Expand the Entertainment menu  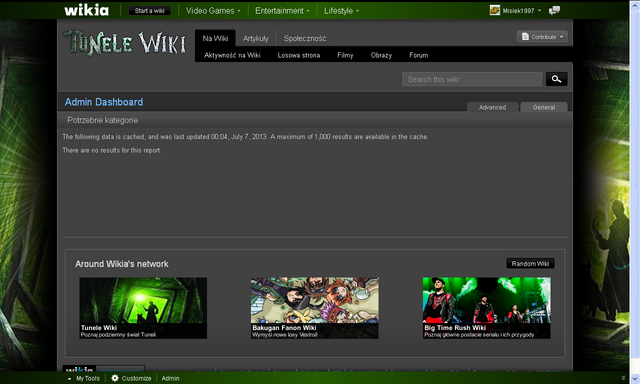click(282, 11)
